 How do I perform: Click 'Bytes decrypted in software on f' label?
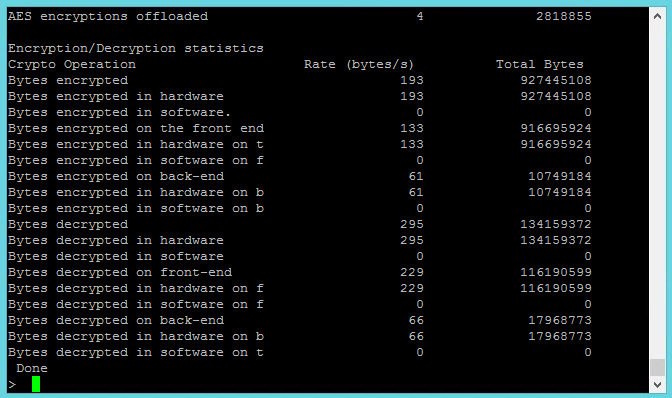136,304
